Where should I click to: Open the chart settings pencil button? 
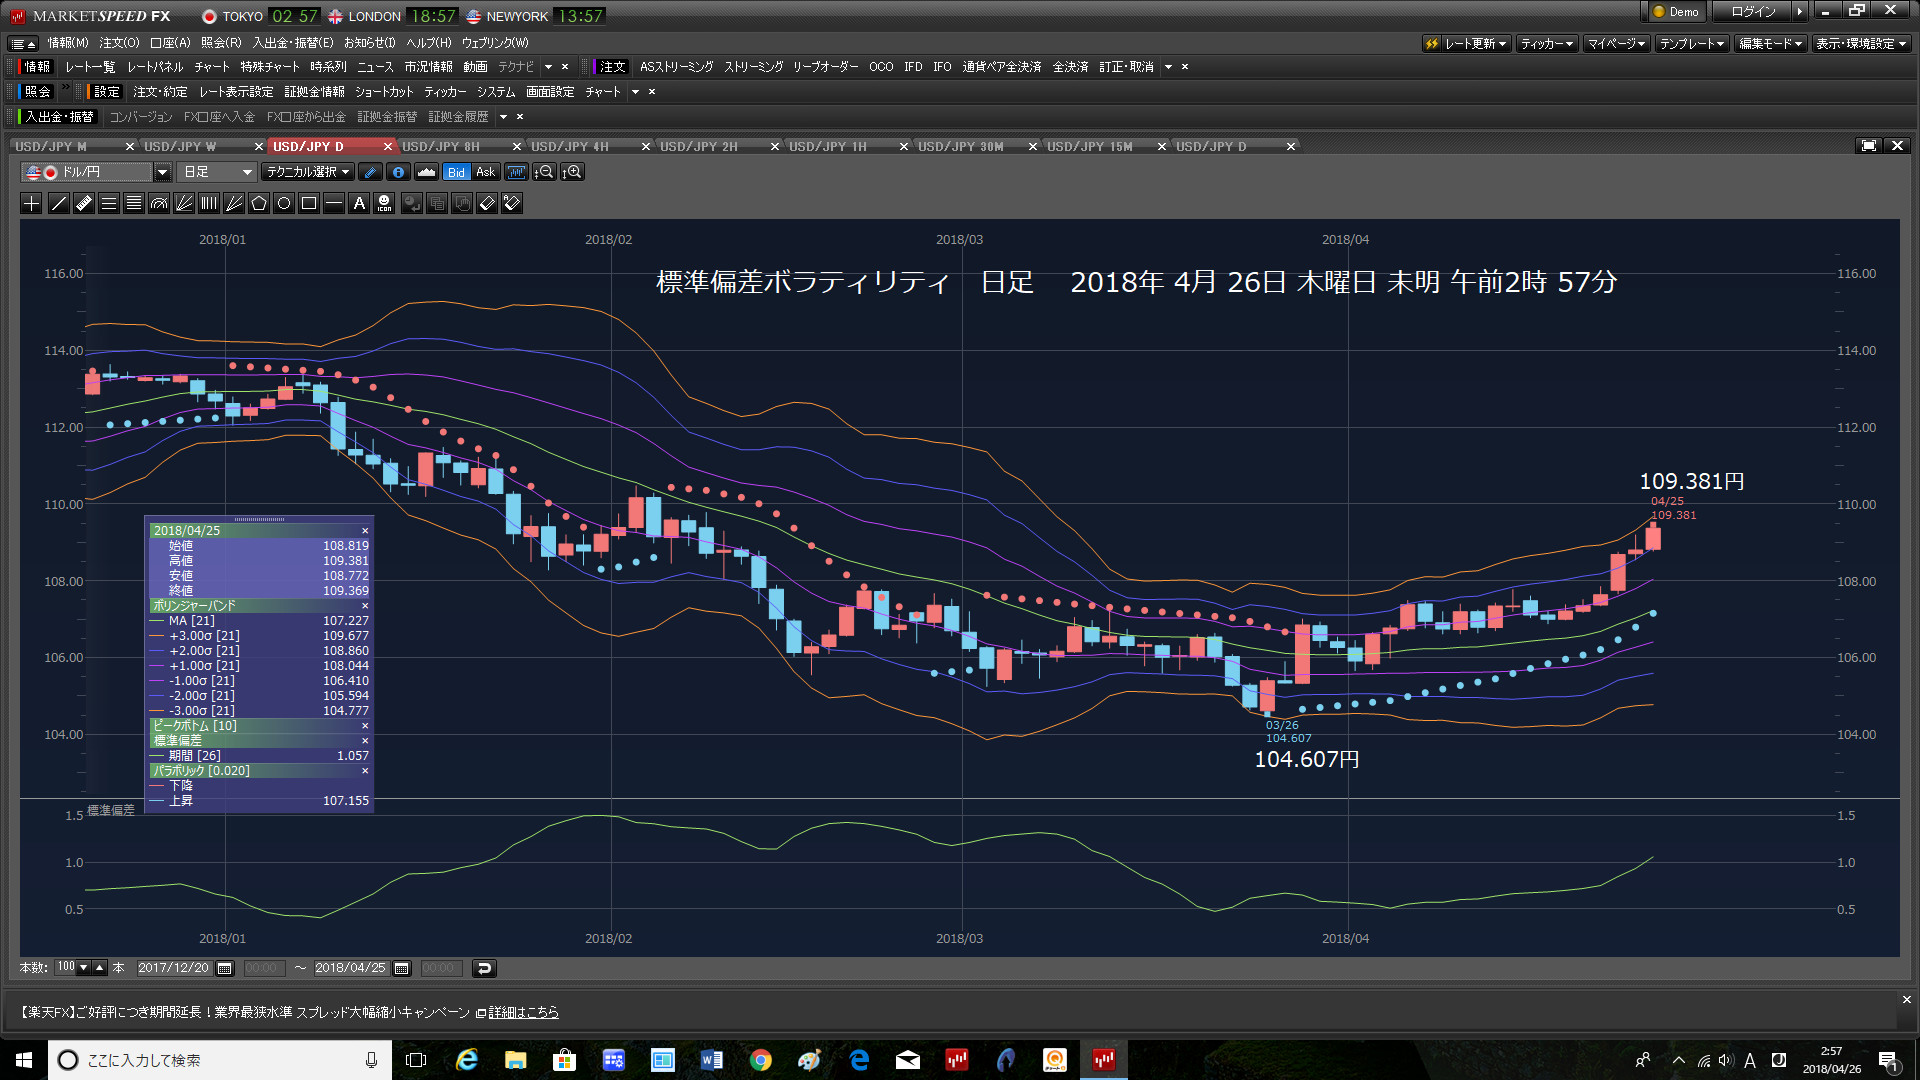370,172
